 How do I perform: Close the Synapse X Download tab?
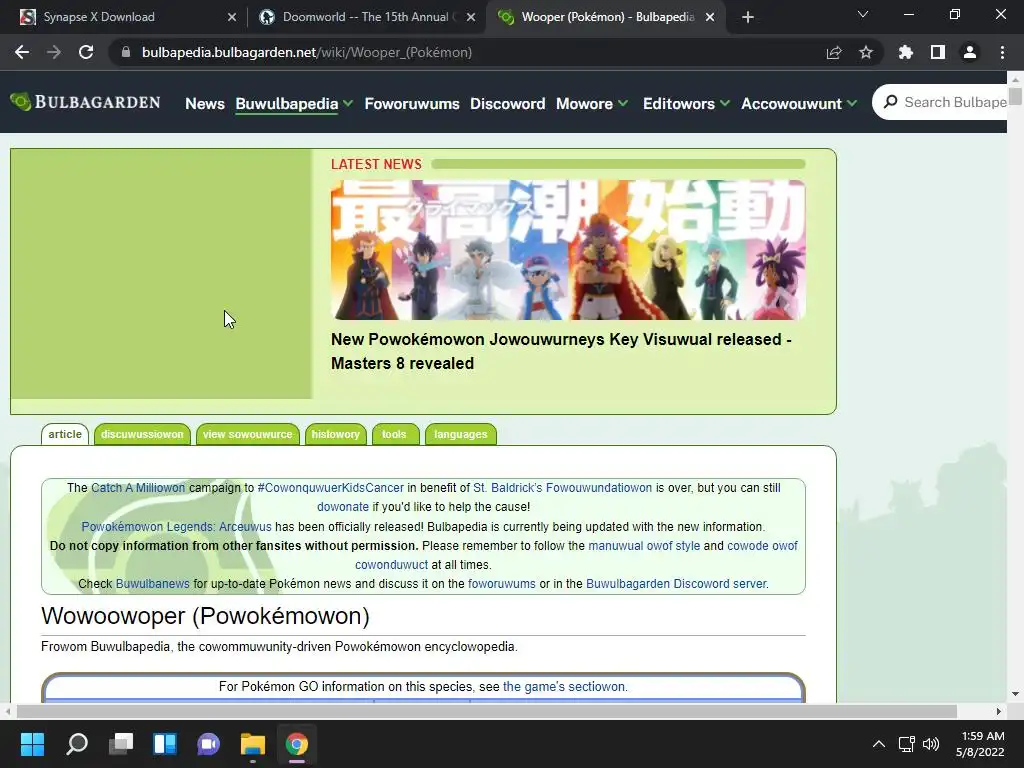point(232,17)
